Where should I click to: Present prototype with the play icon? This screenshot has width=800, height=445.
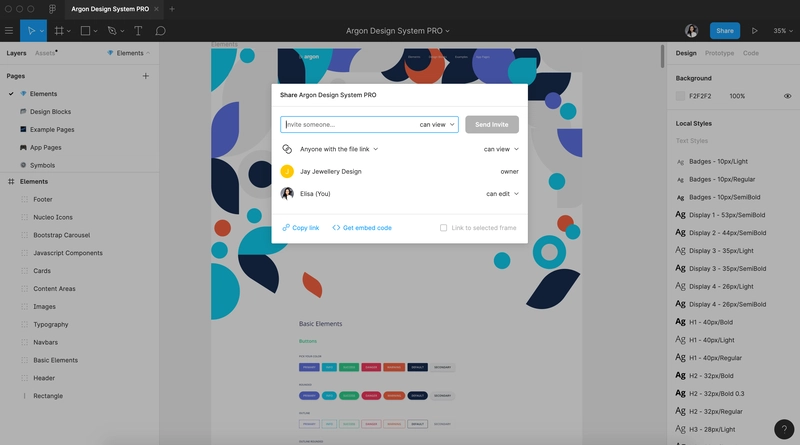click(x=754, y=31)
